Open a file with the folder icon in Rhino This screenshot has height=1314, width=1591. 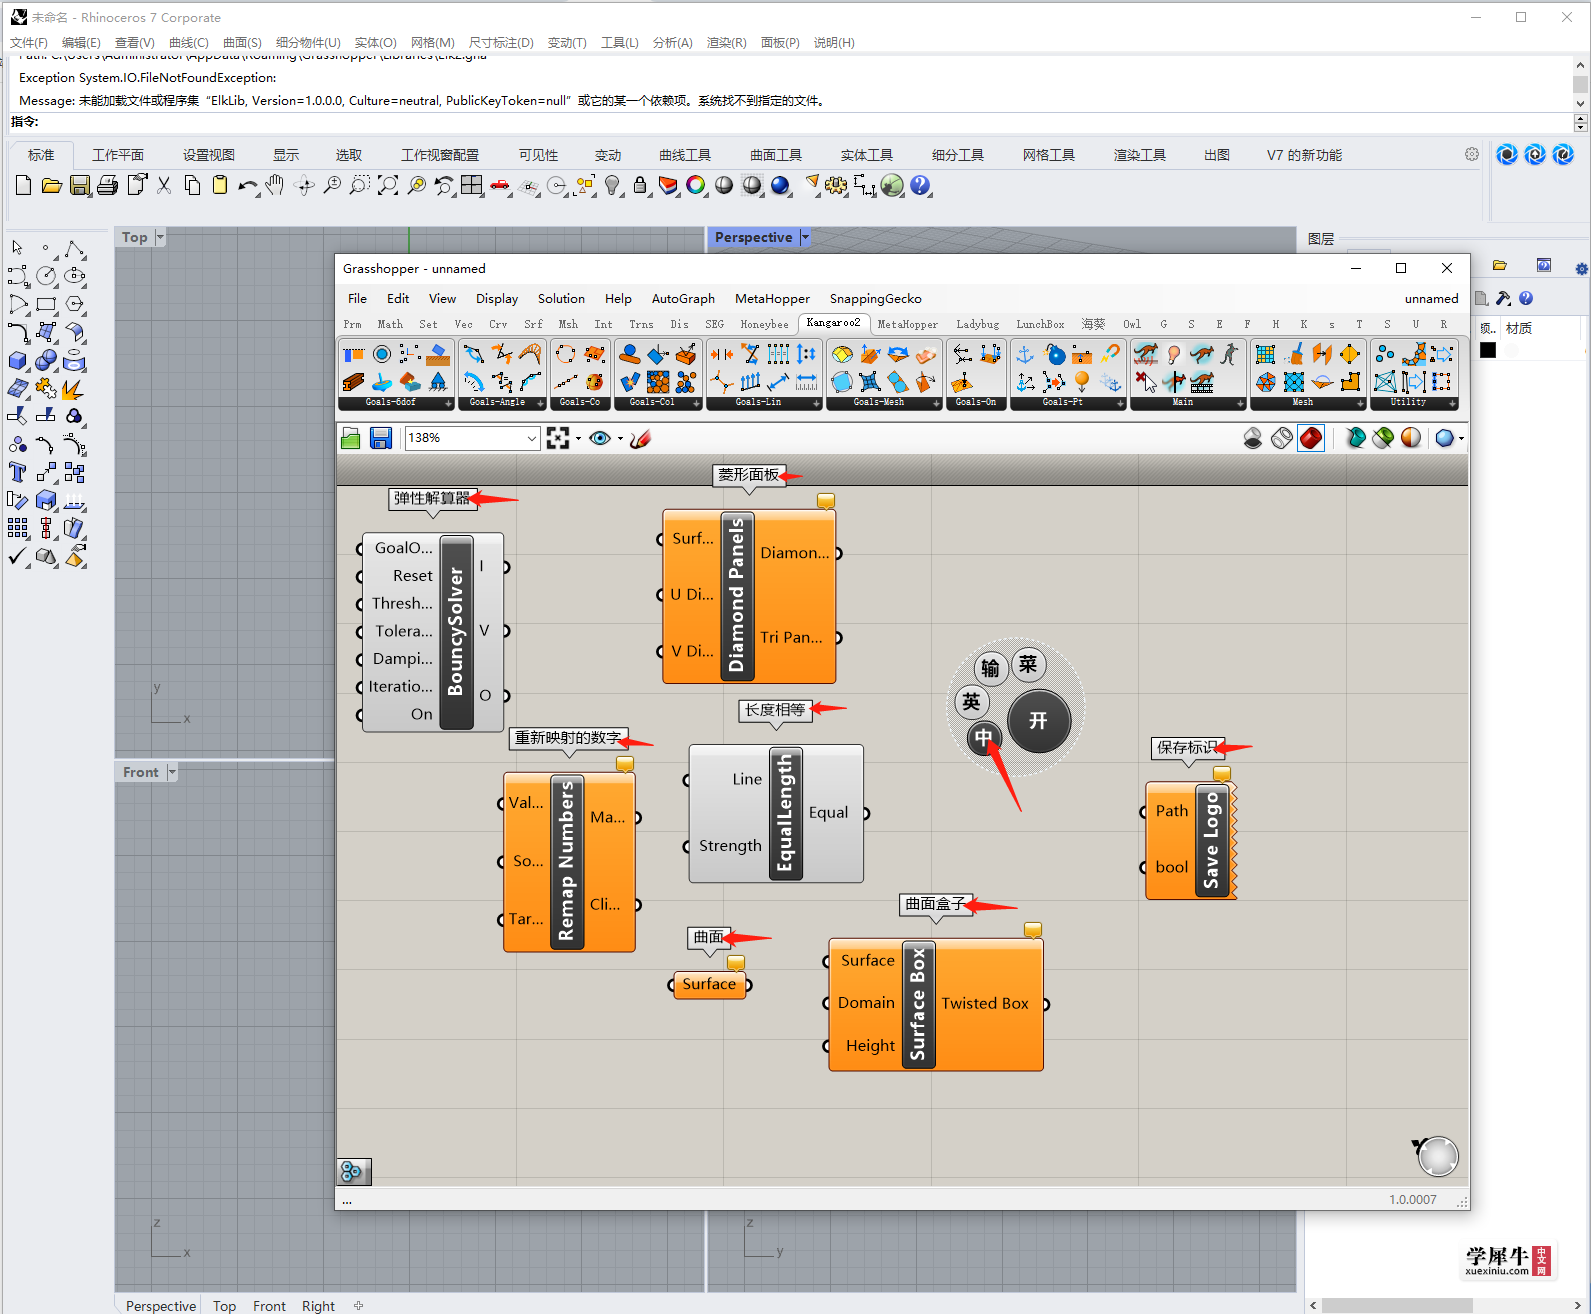coord(51,185)
